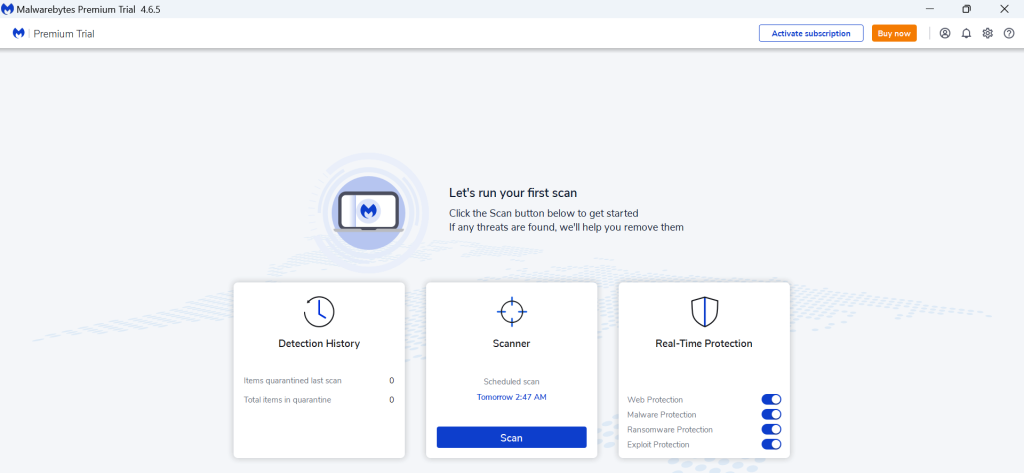Click the Malwarebytes logo beside Premium Trial
Image resolution: width=1024 pixels, height=473 pixels.
click(x=19, y=33)
